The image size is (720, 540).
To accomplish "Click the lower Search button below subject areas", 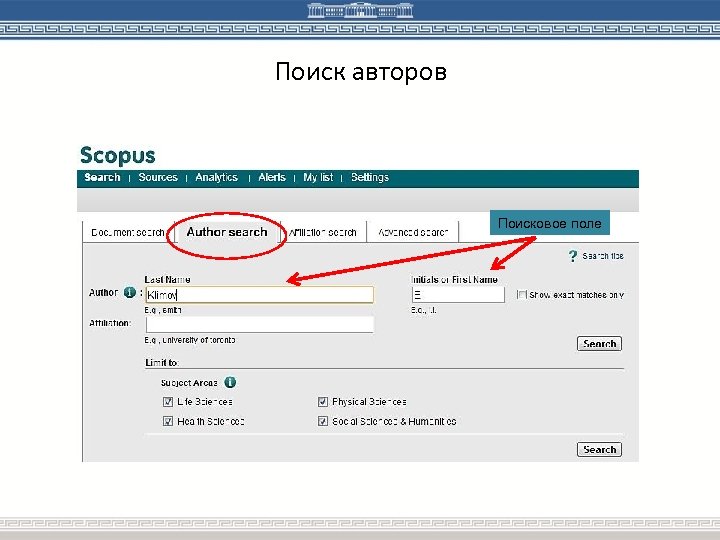I will coord(599,450).
